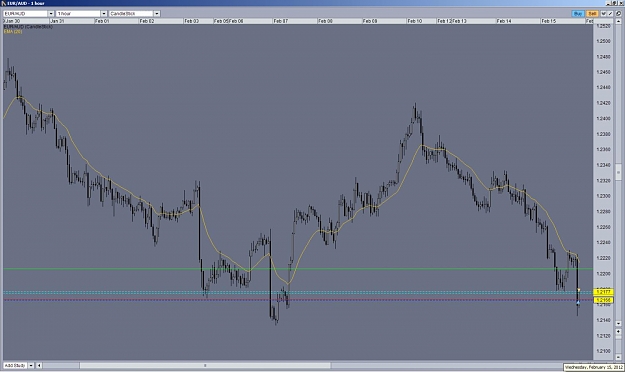The width and height of the screenshot is (625, 372).
Task: Click the horizontal scrollbar left arrow
Action: click(x=39, y=365)
